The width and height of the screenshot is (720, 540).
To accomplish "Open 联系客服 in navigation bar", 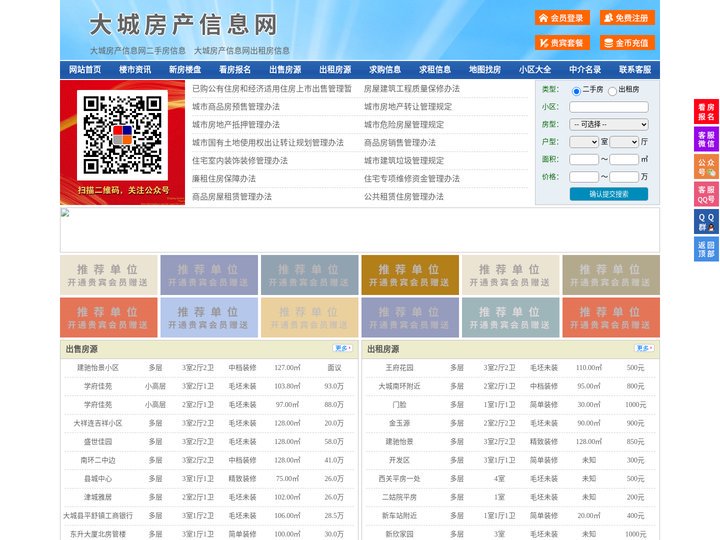I will 635,70.
